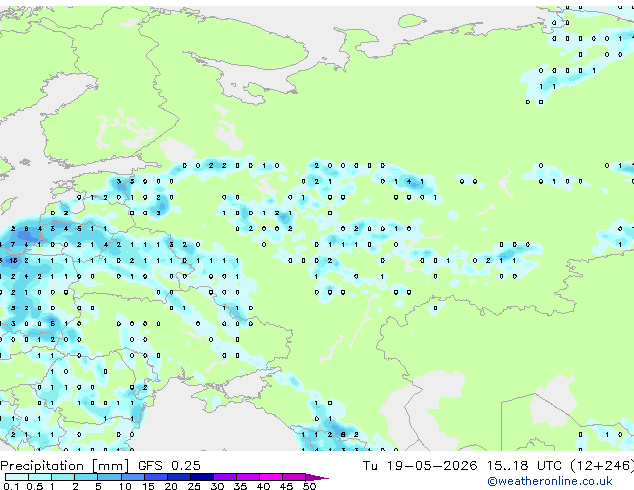Click the legend label '35'
Viewport: 634px width, 490px height.
pos(240,486)
